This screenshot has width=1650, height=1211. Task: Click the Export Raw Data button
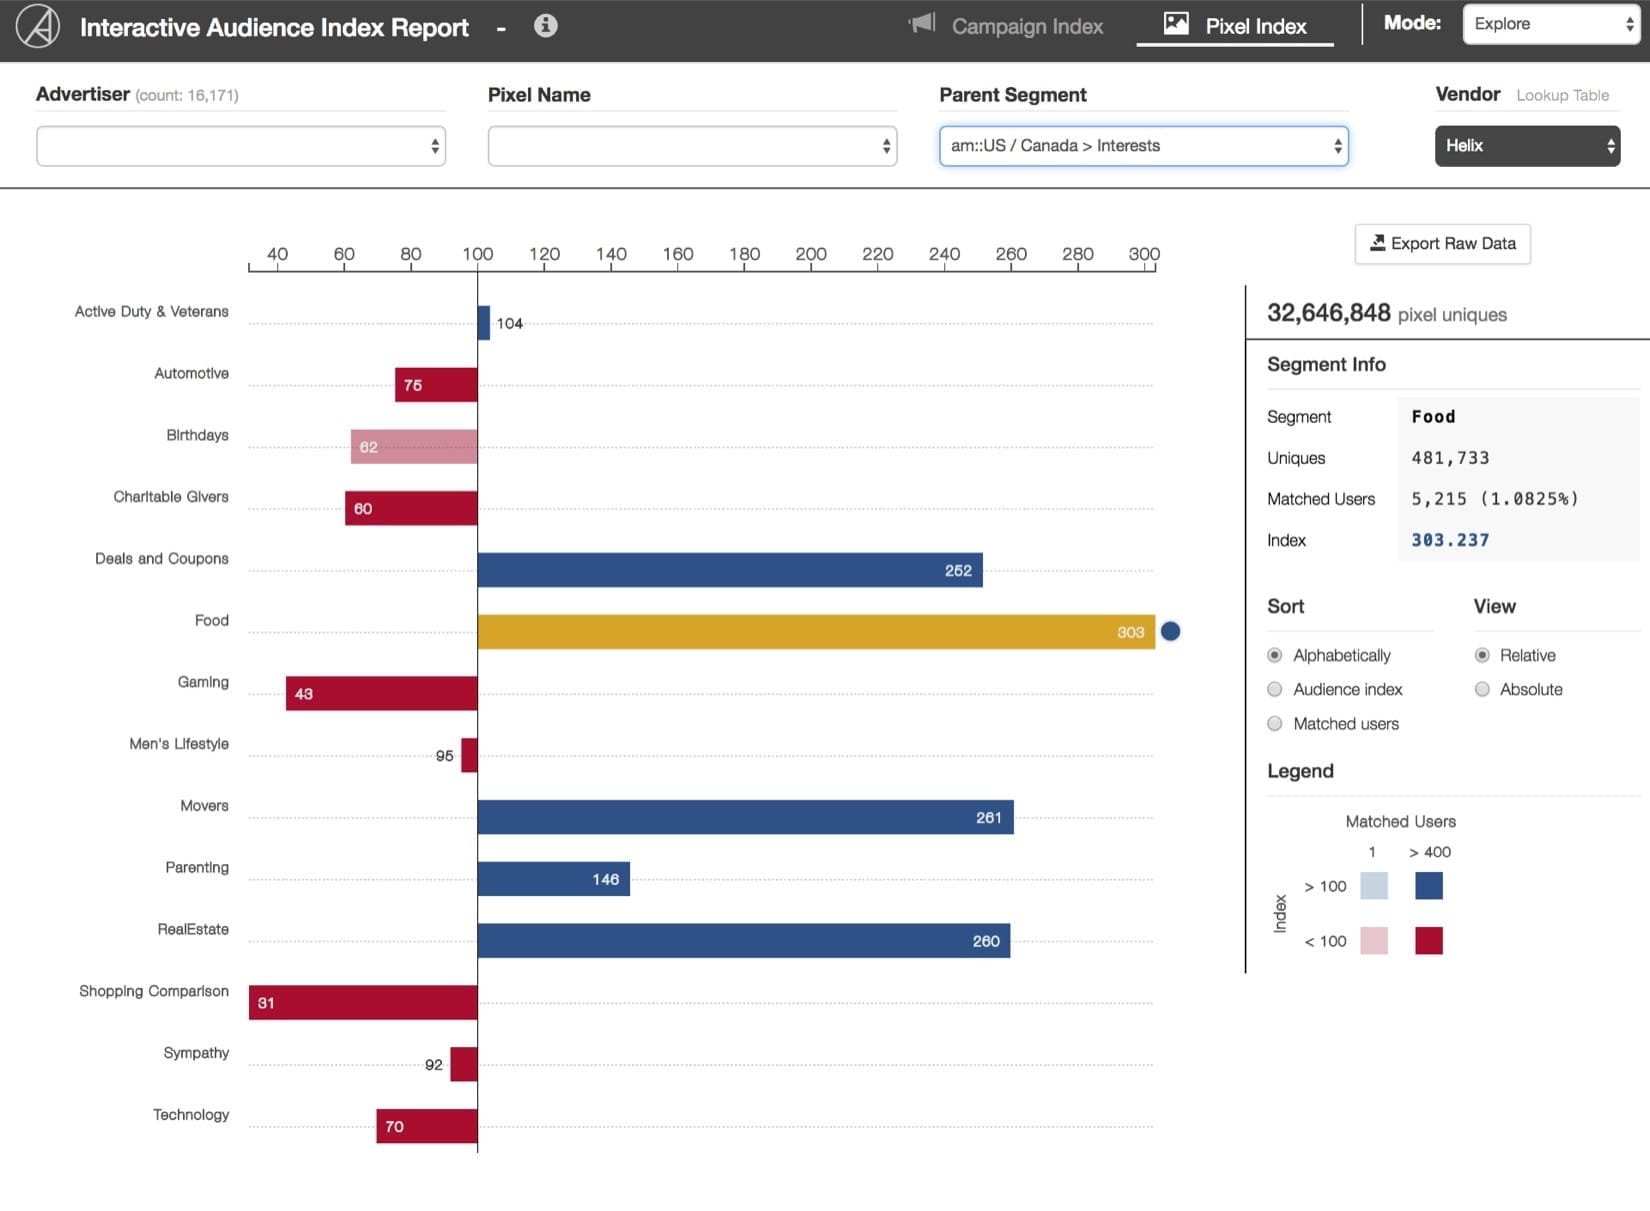click(1442, 243)
